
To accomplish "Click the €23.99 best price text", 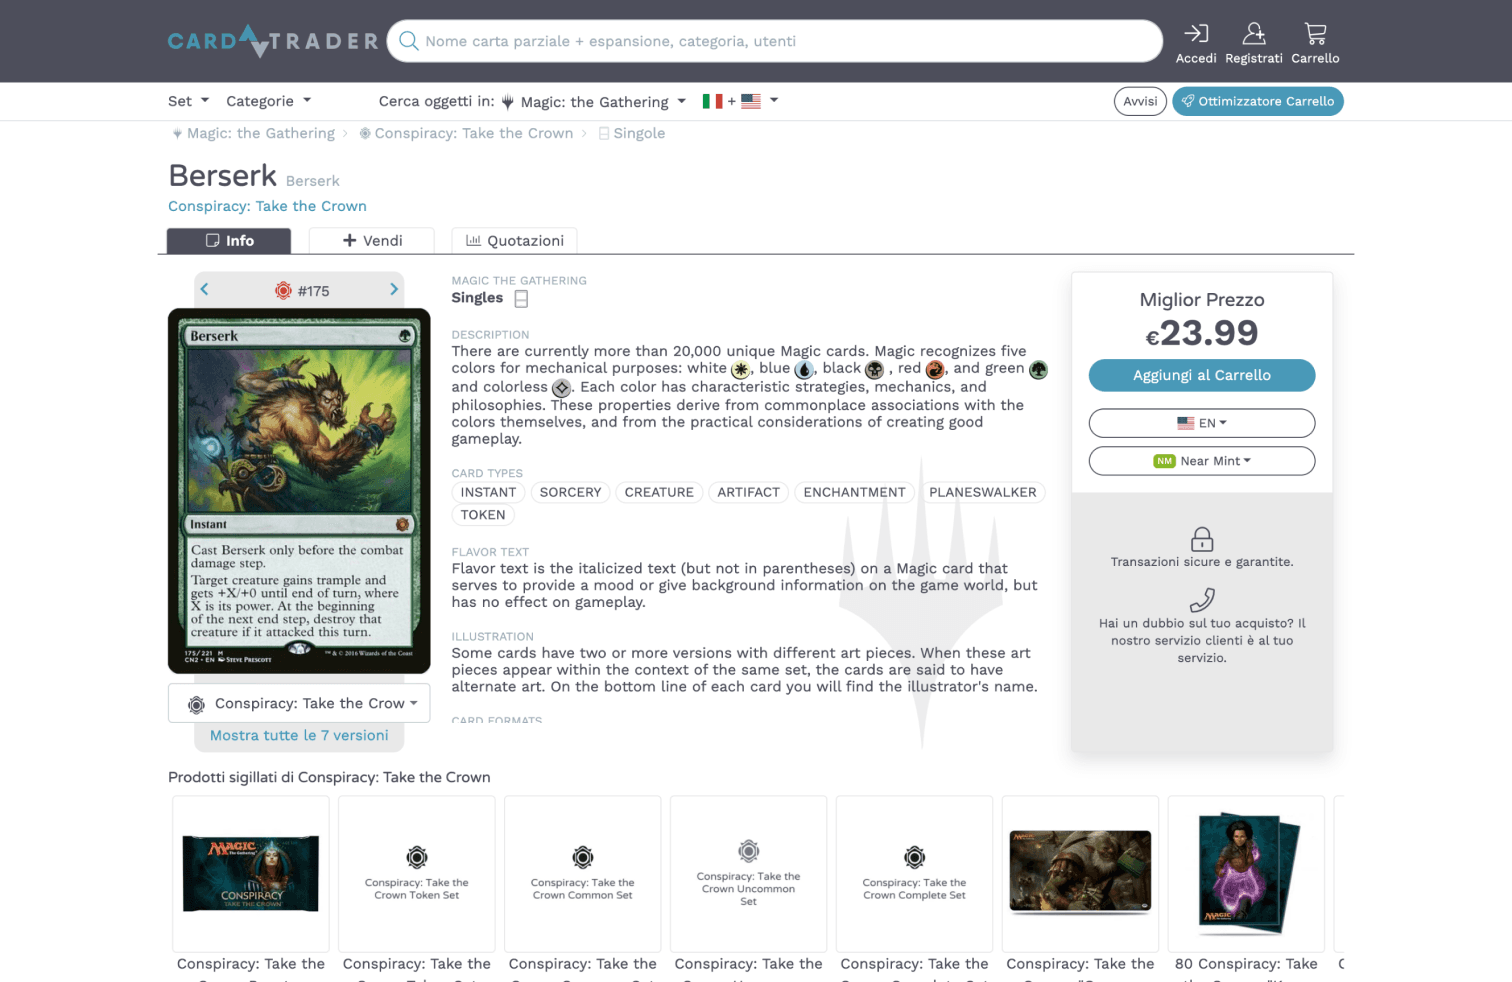I will click(x=1202, y=333).
